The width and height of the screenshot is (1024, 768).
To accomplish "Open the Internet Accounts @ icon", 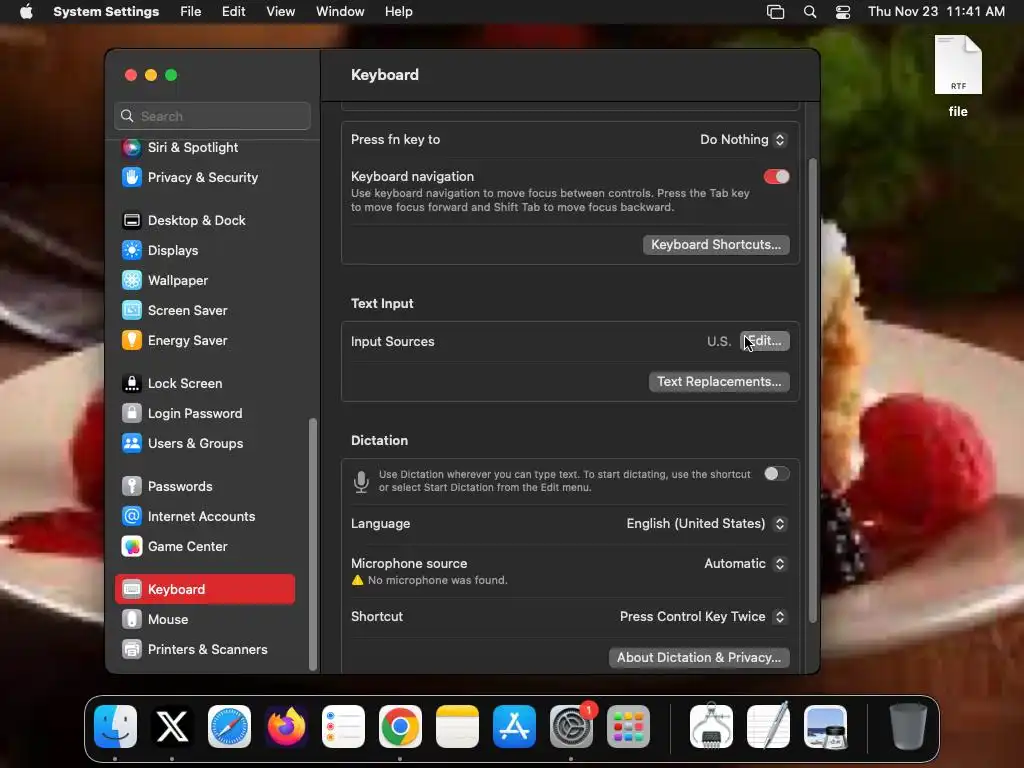I will 132,517.
